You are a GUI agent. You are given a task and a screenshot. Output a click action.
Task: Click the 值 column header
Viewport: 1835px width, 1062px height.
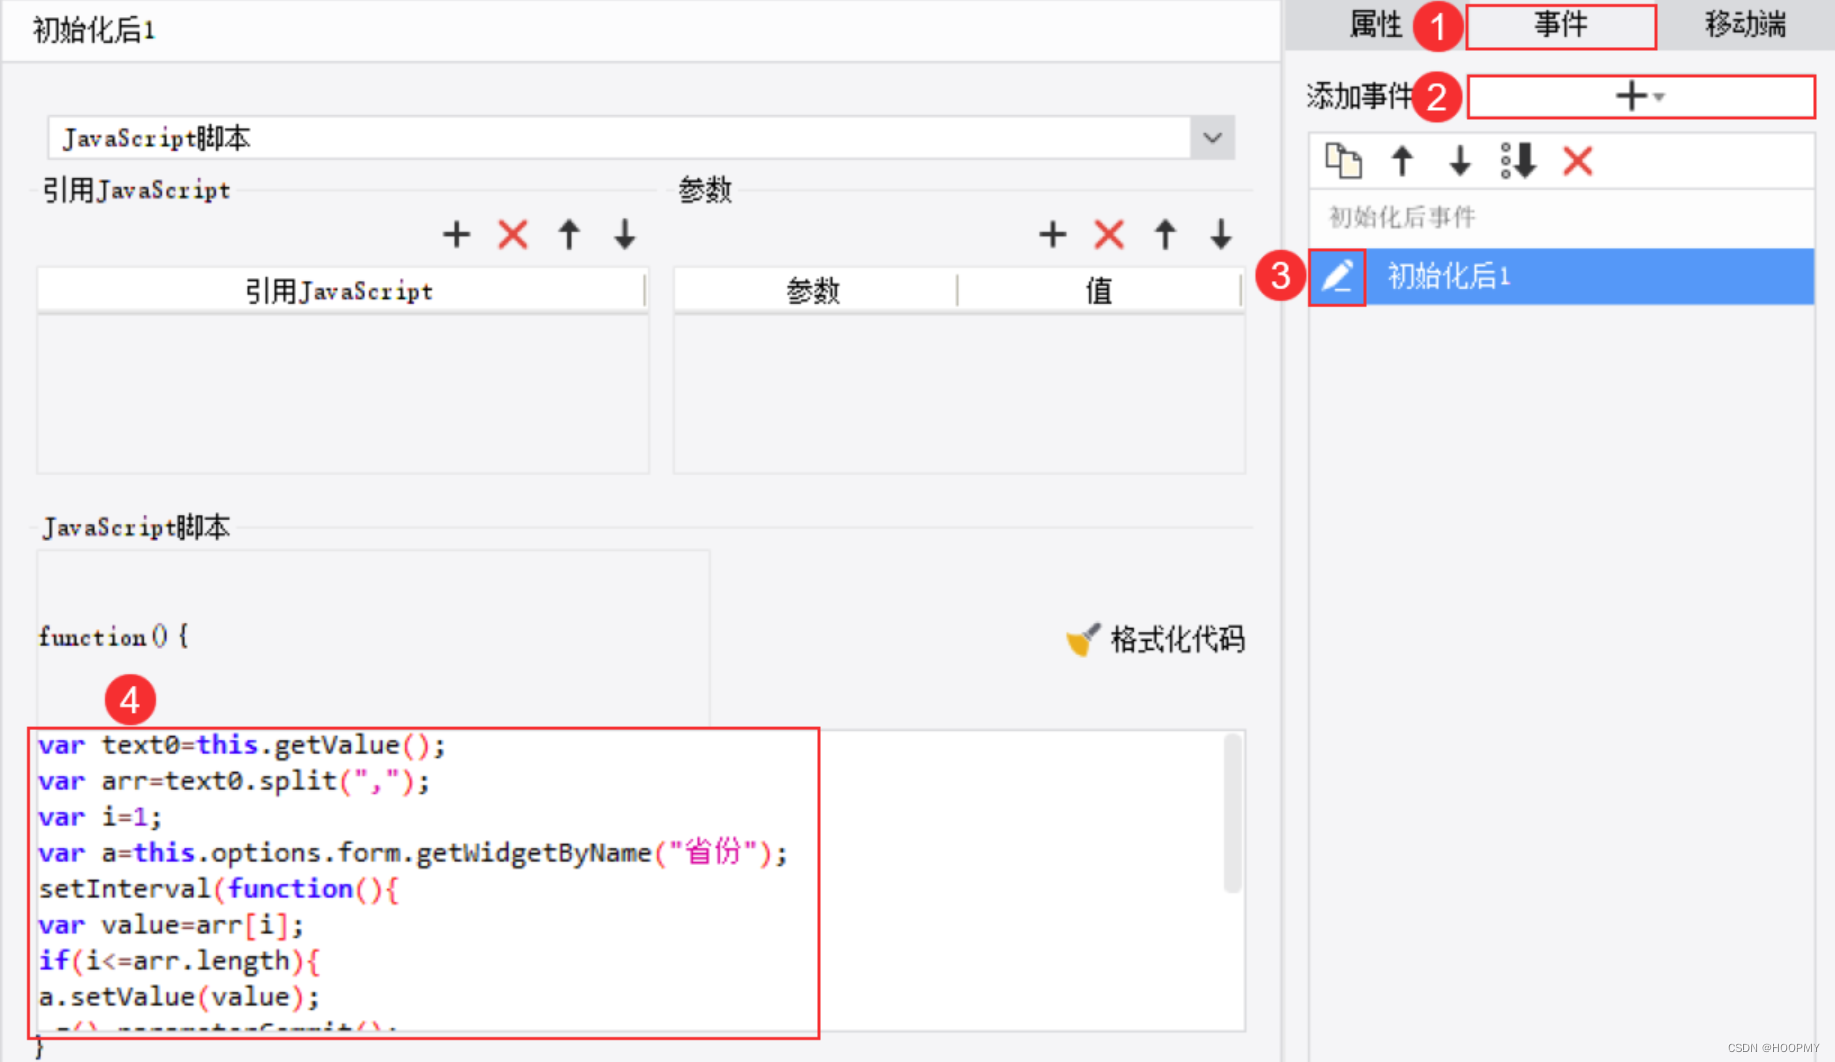pyautogui.click(x=1099, y=291)
